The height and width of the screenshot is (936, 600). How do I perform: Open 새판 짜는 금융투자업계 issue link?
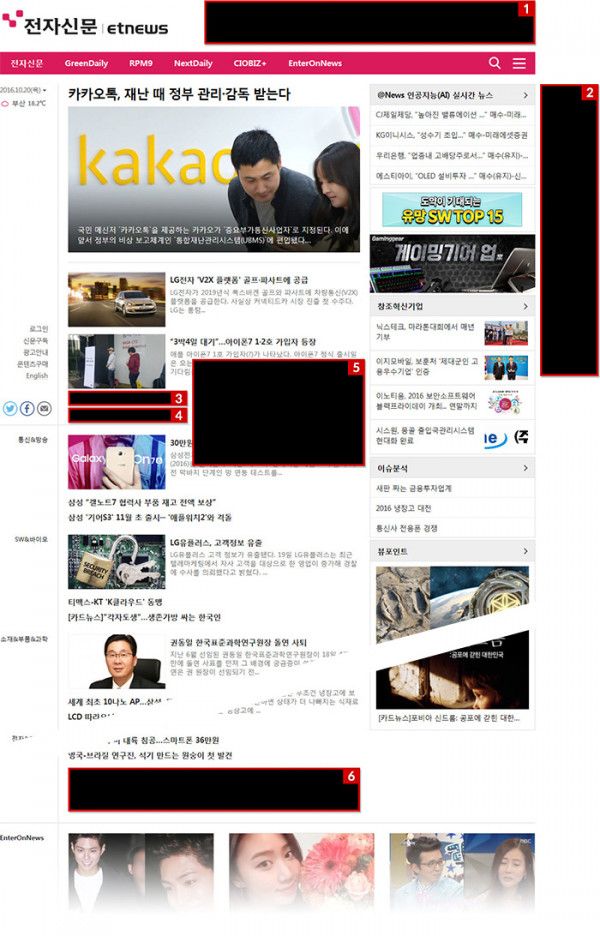tap(414, 488)
